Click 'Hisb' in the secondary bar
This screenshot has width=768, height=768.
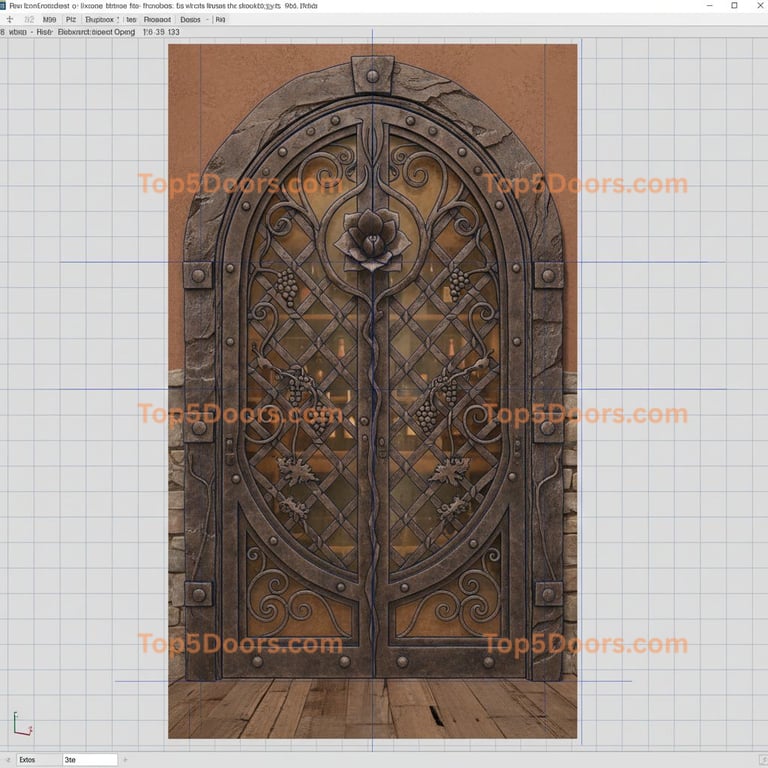45,32
